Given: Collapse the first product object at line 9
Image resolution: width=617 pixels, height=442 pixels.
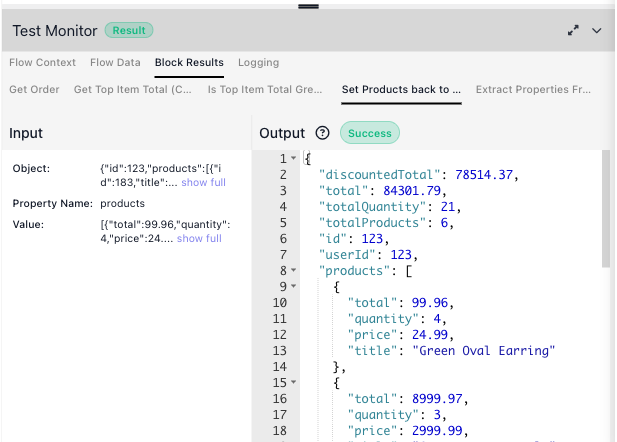Looking at the screenshot, I should (x=294, y=286).
